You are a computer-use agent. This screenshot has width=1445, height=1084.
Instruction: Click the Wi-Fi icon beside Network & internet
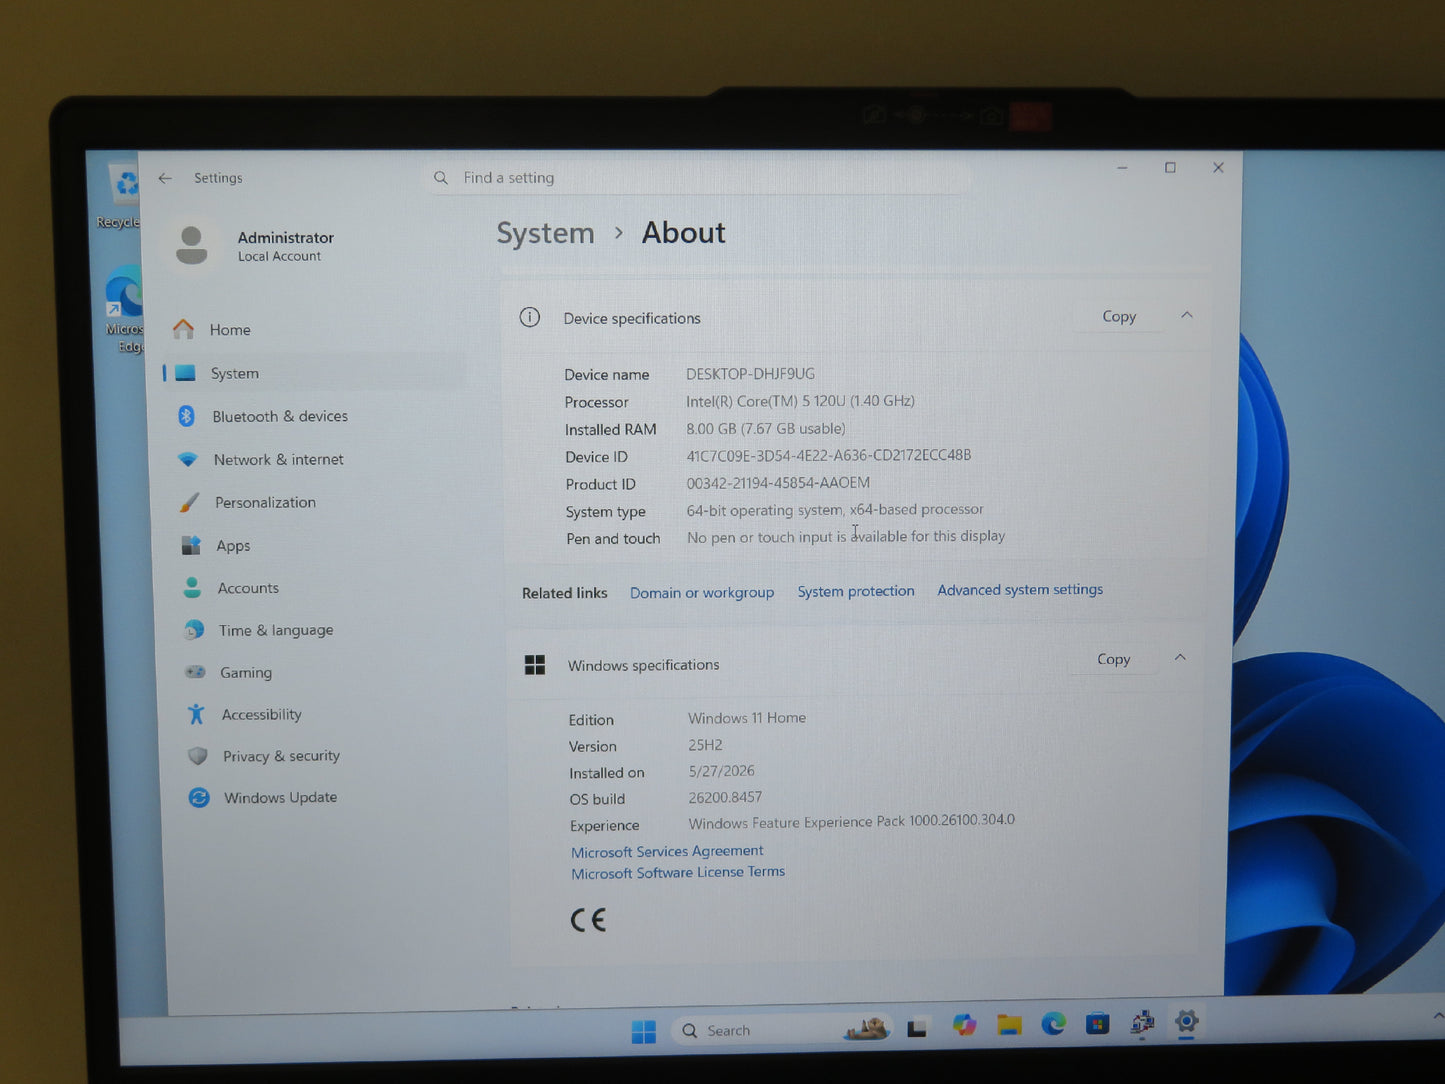pos(188,460)
